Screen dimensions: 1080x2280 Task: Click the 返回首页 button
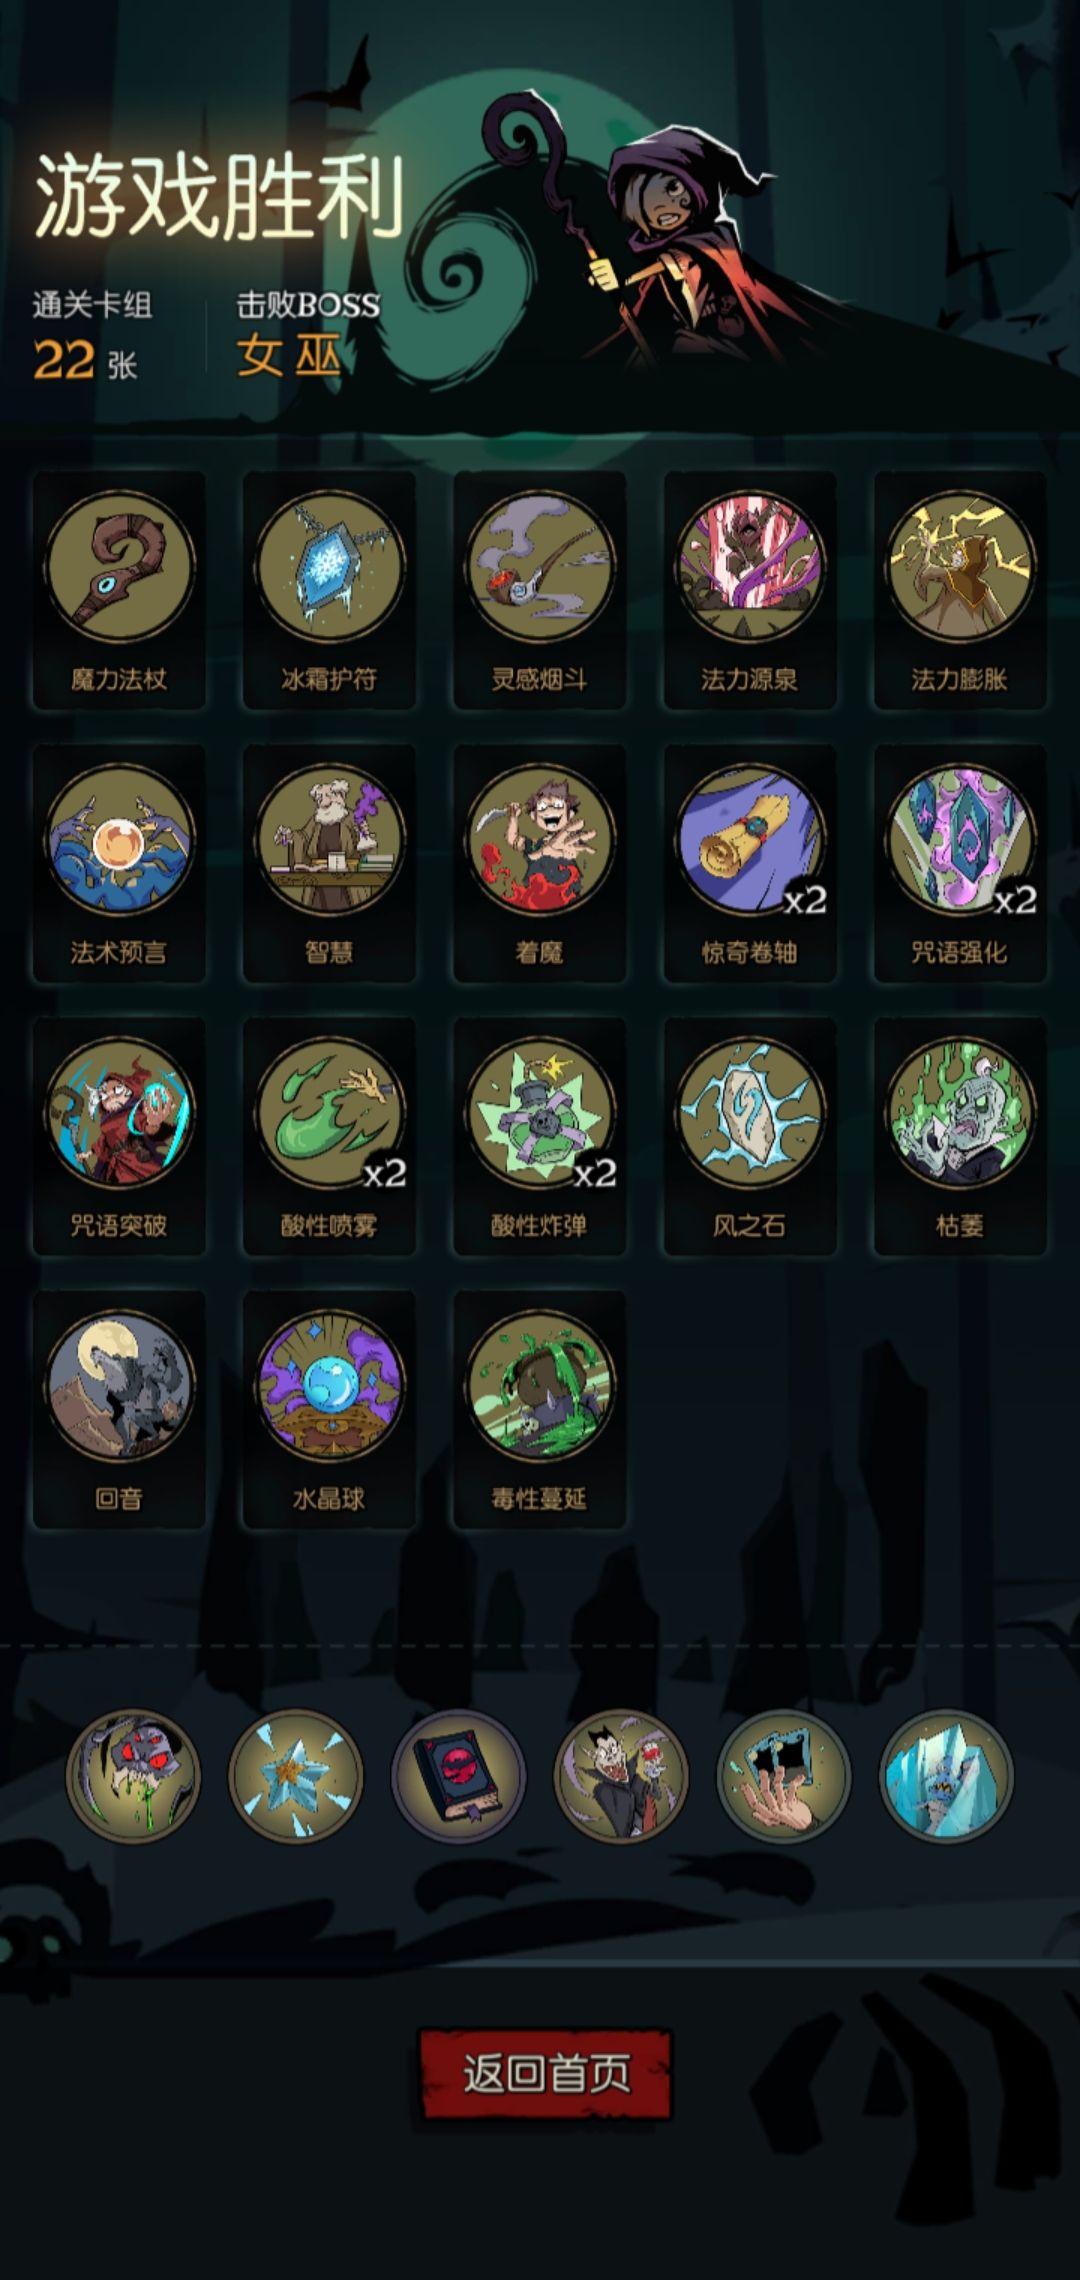point(545,2073)
